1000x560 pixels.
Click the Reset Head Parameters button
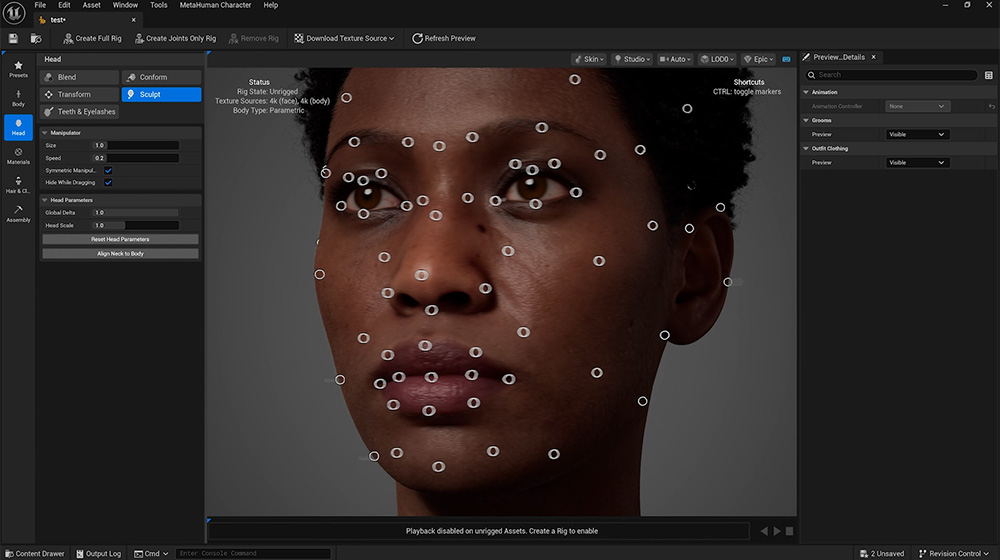pos(120,240)
